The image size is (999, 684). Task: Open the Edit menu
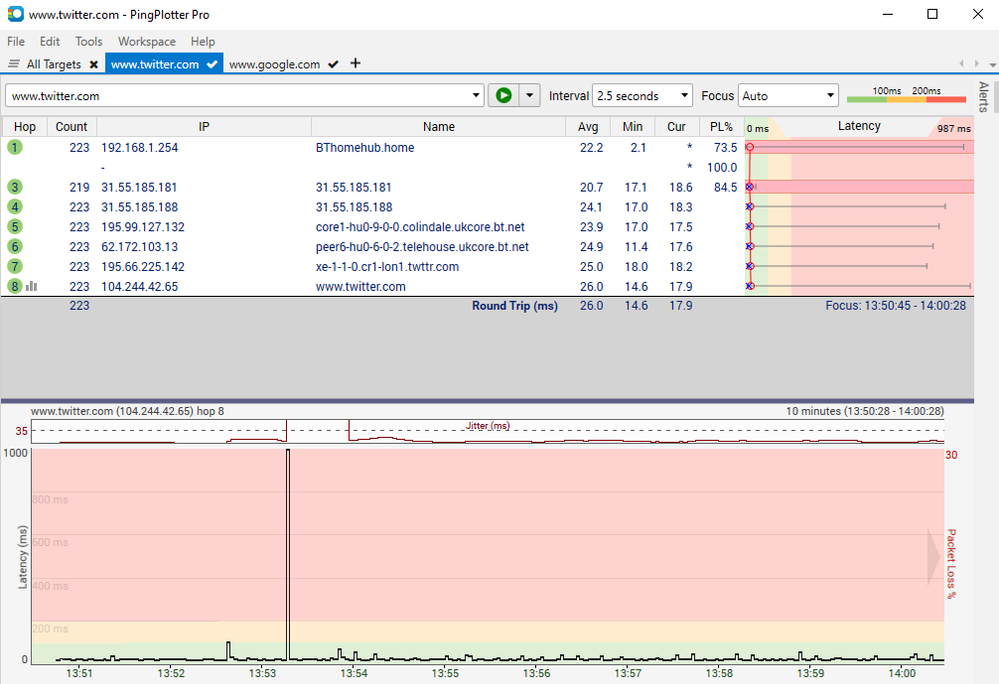coord(50,41)
